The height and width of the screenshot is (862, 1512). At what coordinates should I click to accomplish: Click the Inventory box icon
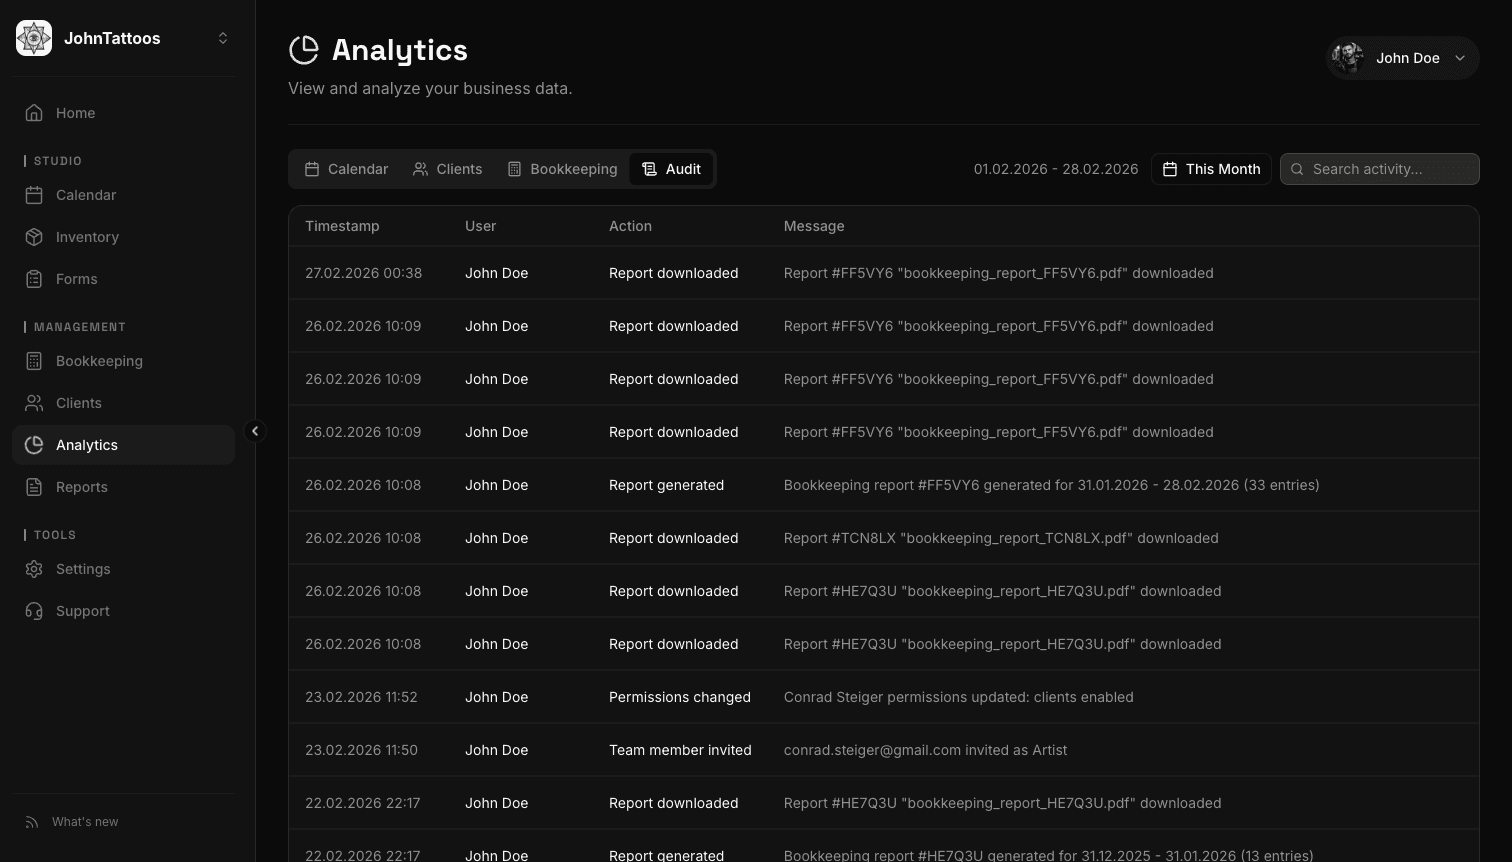(35, 237)
